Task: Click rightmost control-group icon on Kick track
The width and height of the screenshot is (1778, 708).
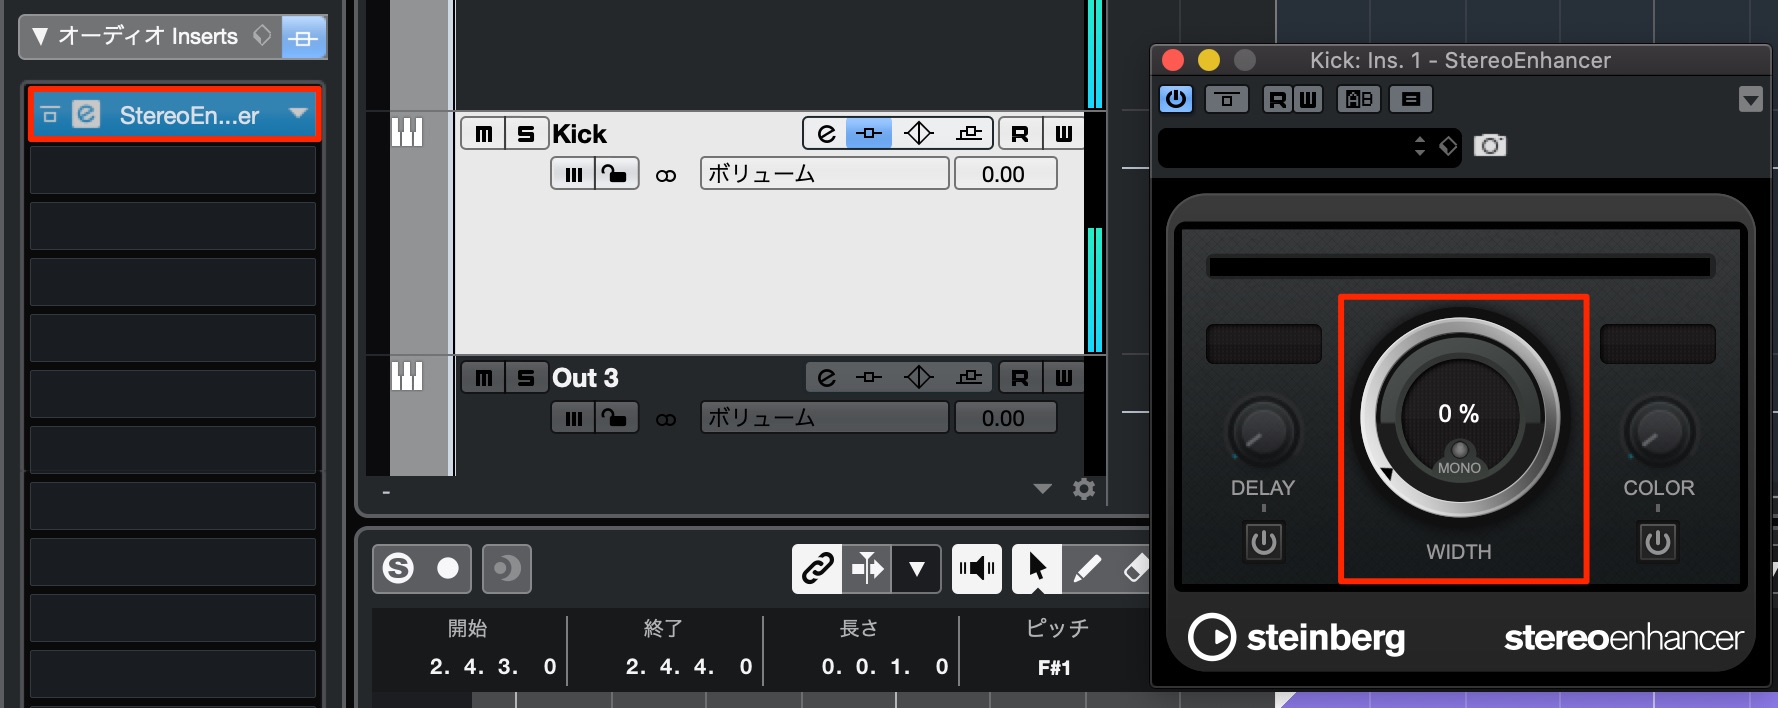Action: [x=968, y=133]
